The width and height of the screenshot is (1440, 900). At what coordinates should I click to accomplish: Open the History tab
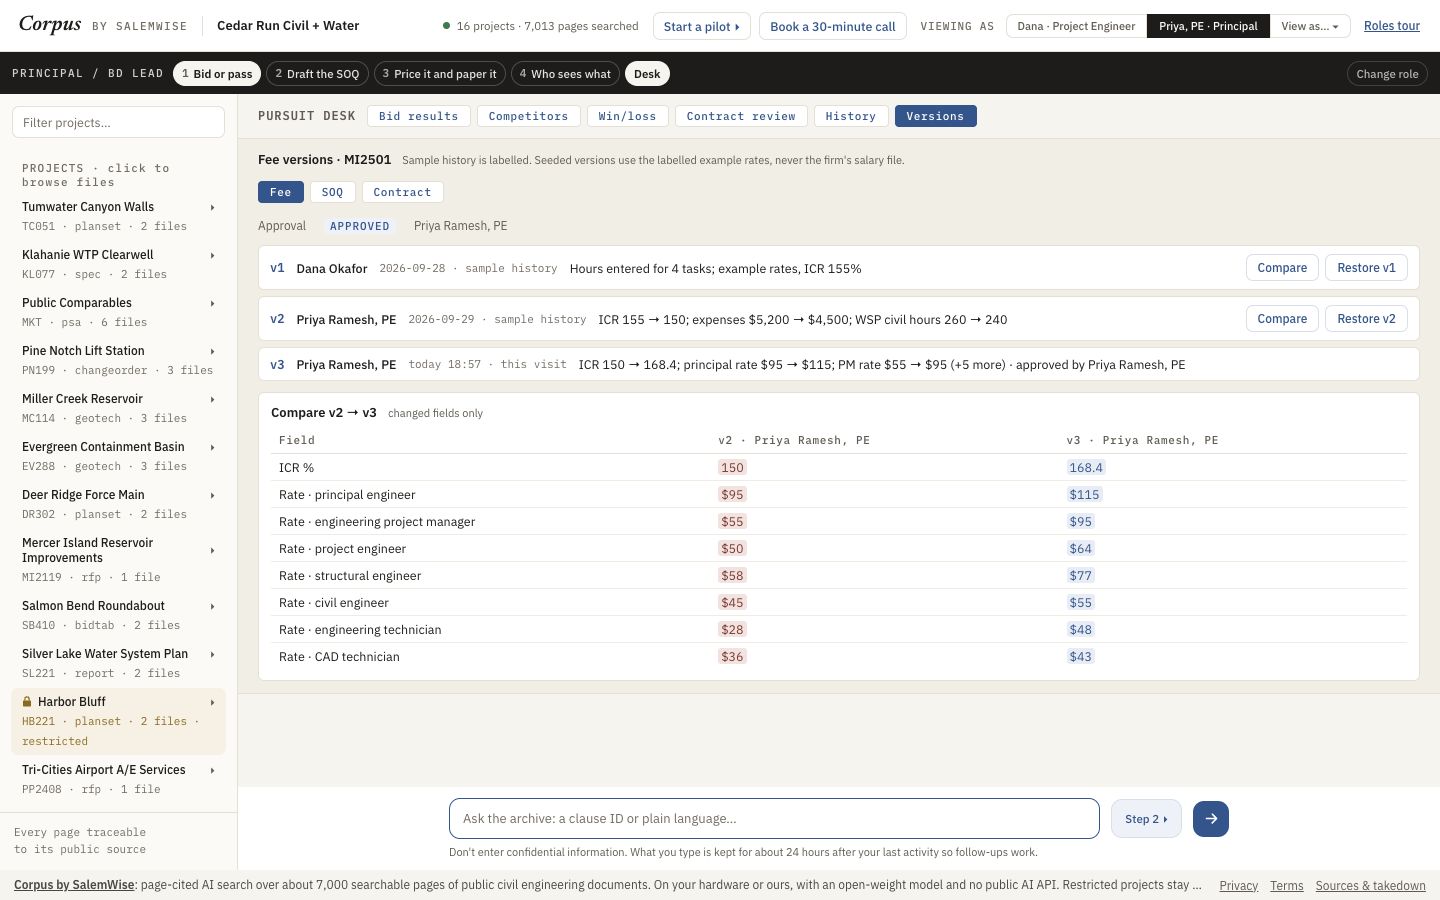(x=851, y=116)
